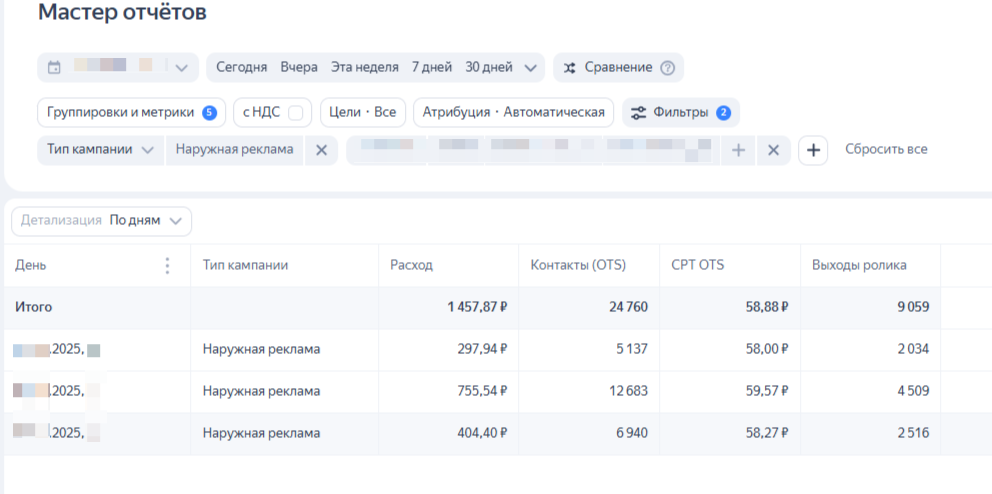Click Сбросить все to reset filters

pos(886,150)
